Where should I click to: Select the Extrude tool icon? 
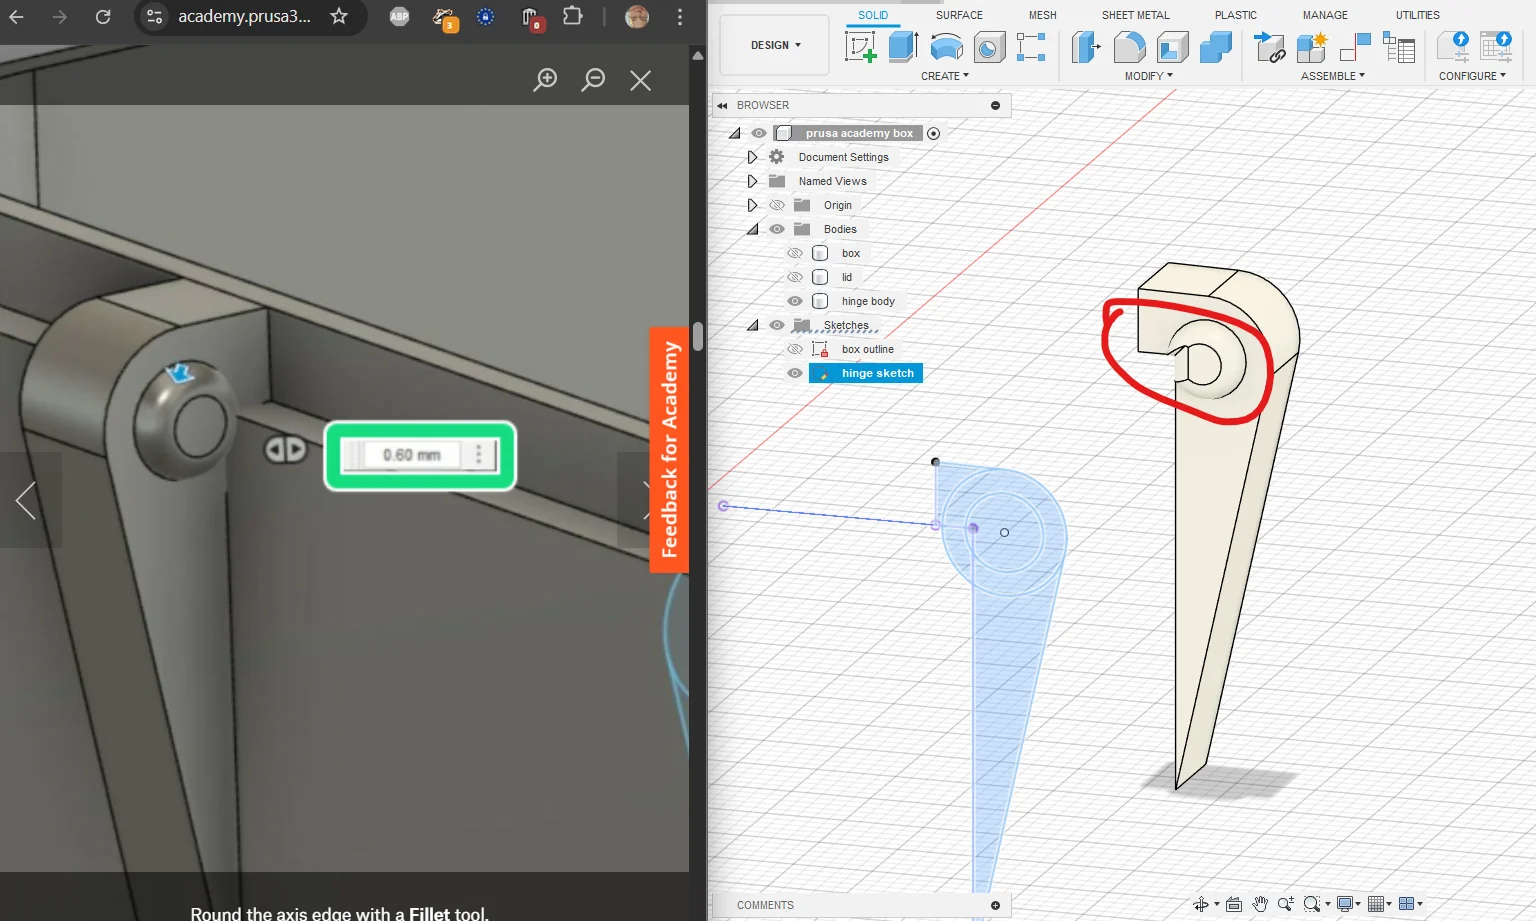click(904, 47)
